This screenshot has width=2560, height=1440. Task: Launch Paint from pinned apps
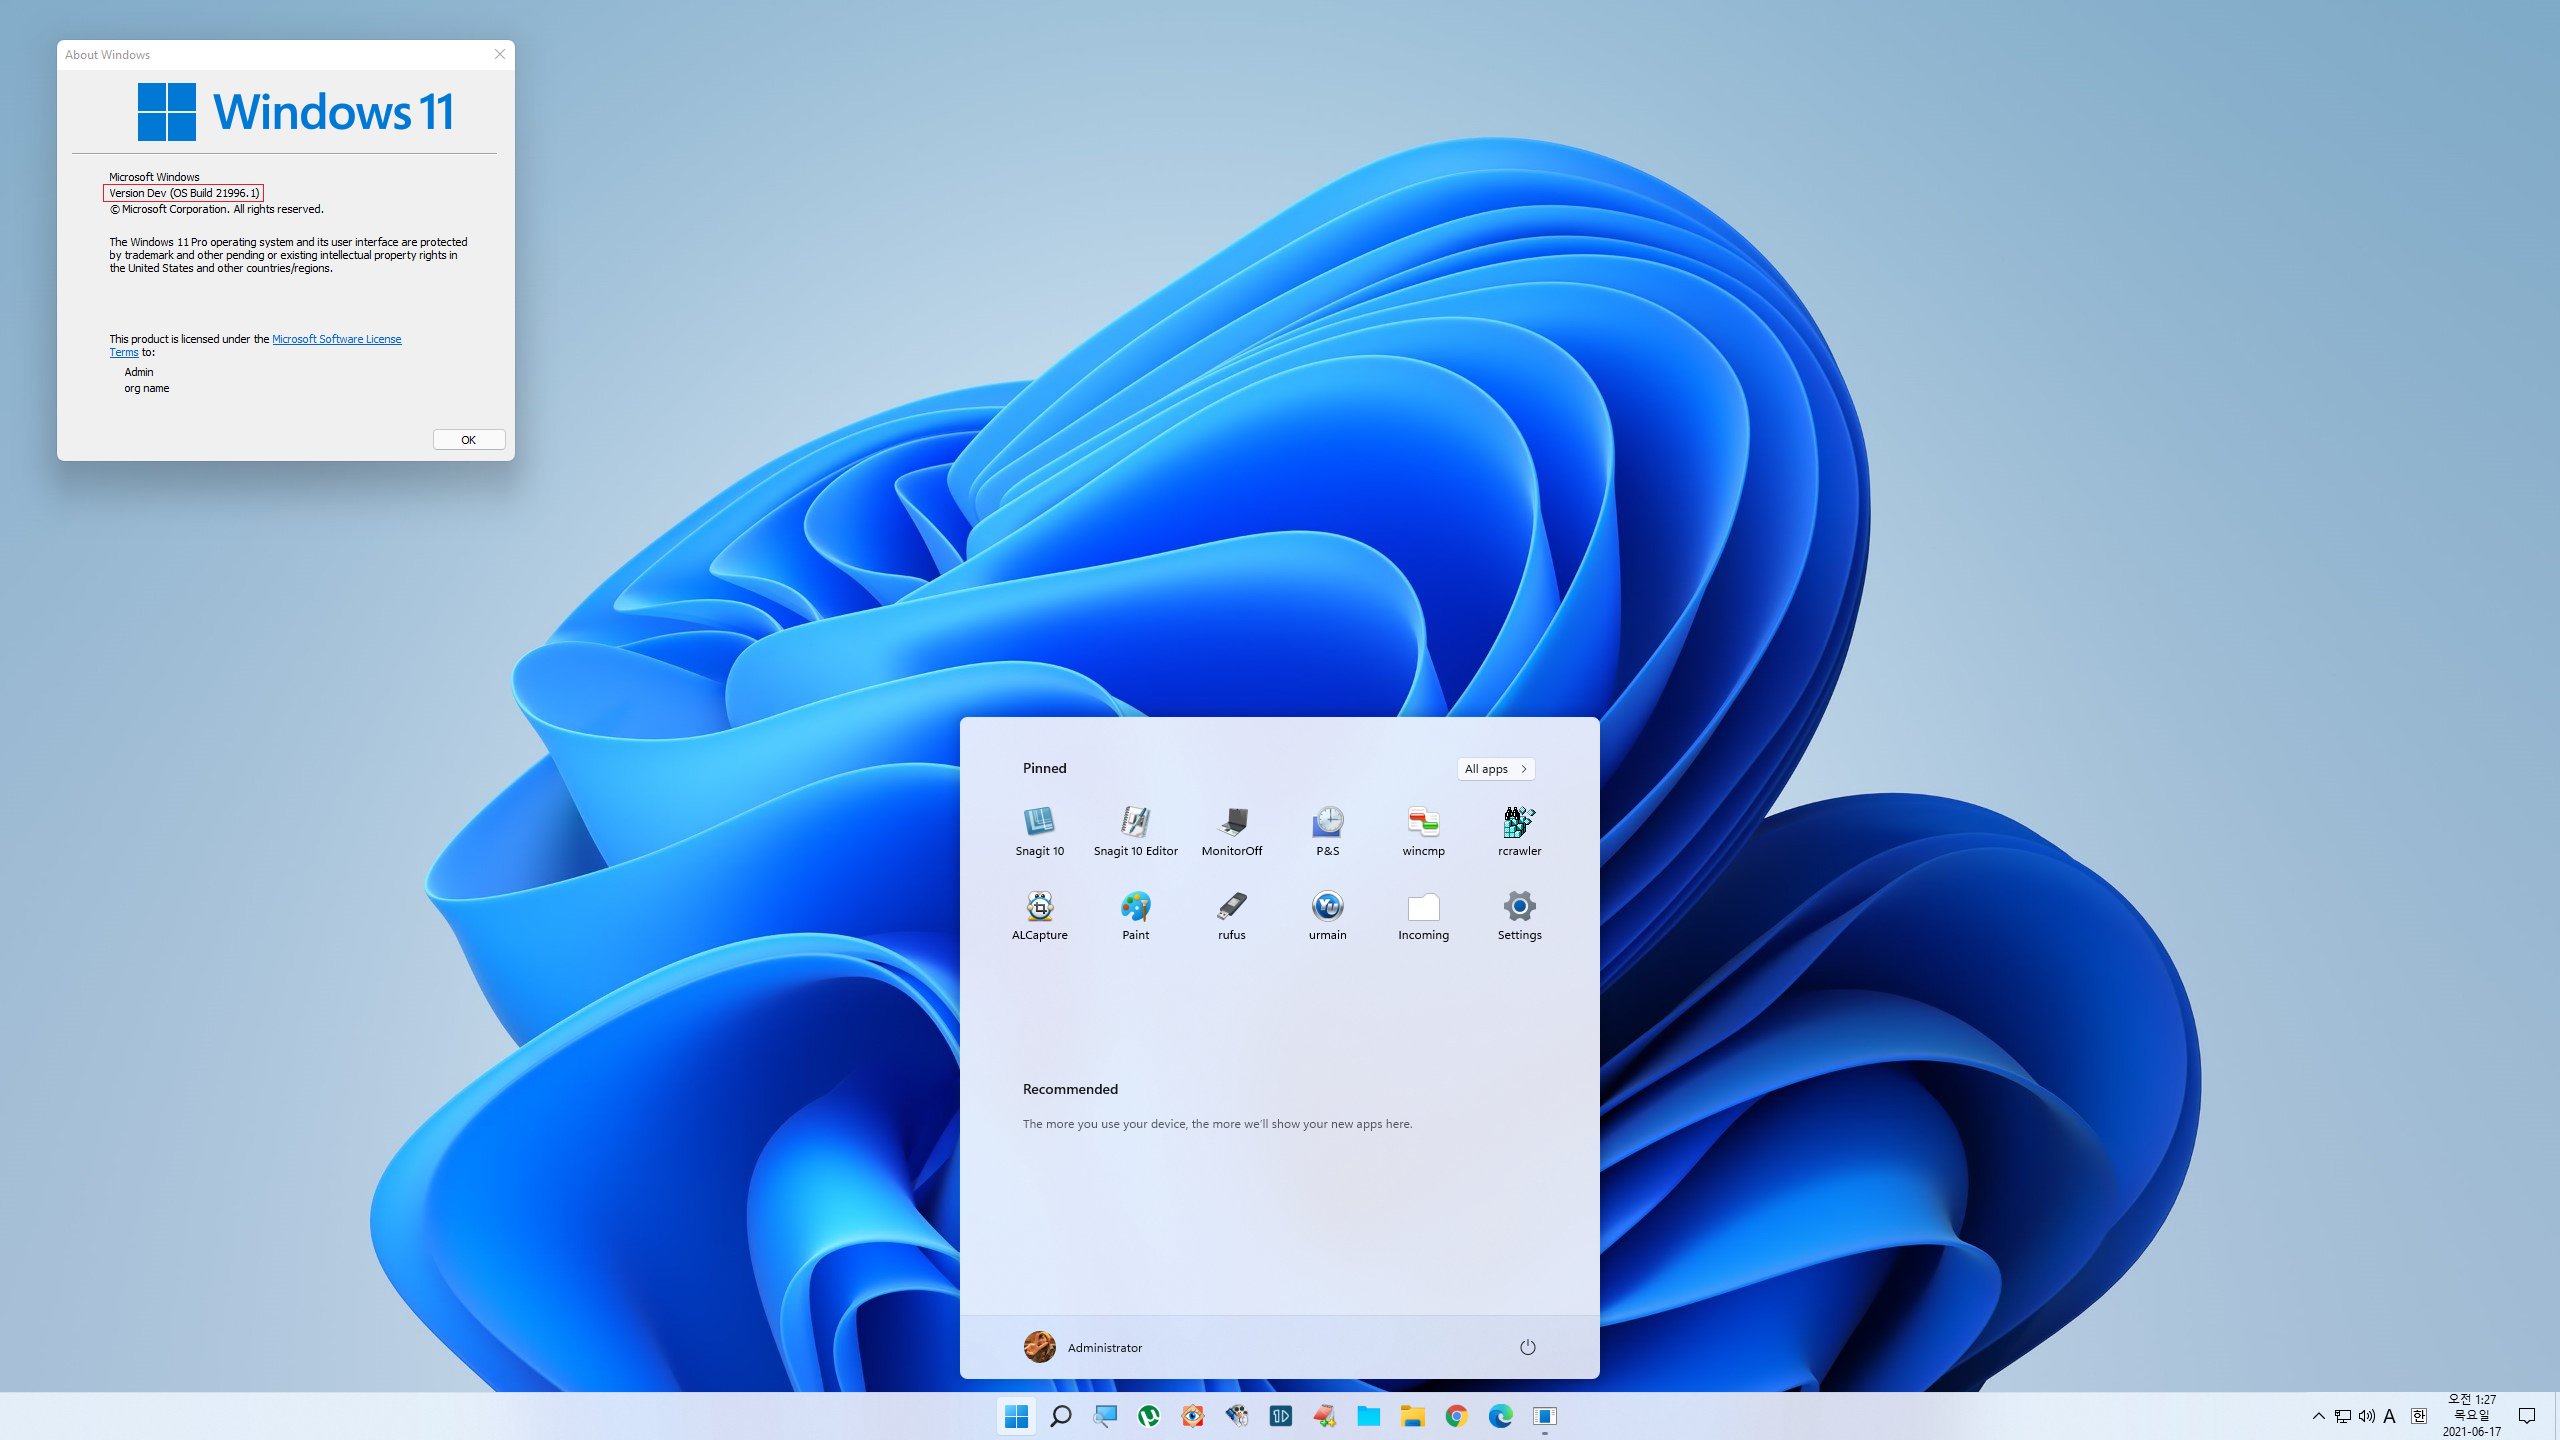point(1135,914)
